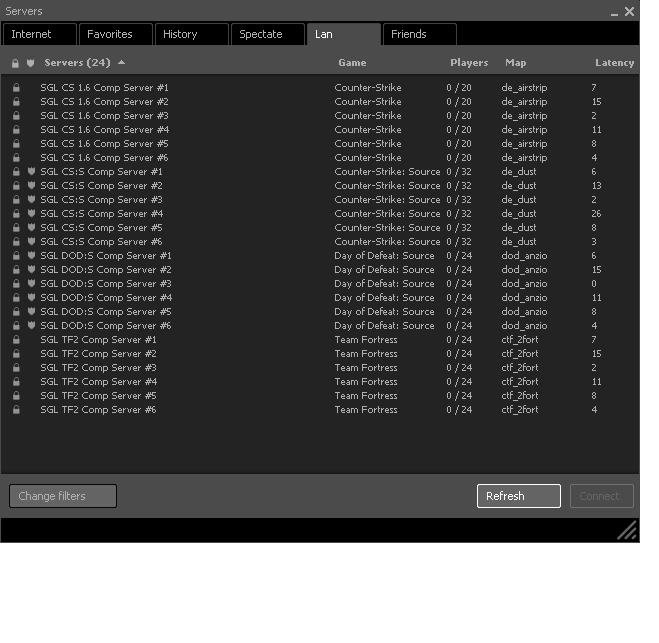Sort list by Players column header
This screenshot has width=659, height=643.
coord(469,63)
